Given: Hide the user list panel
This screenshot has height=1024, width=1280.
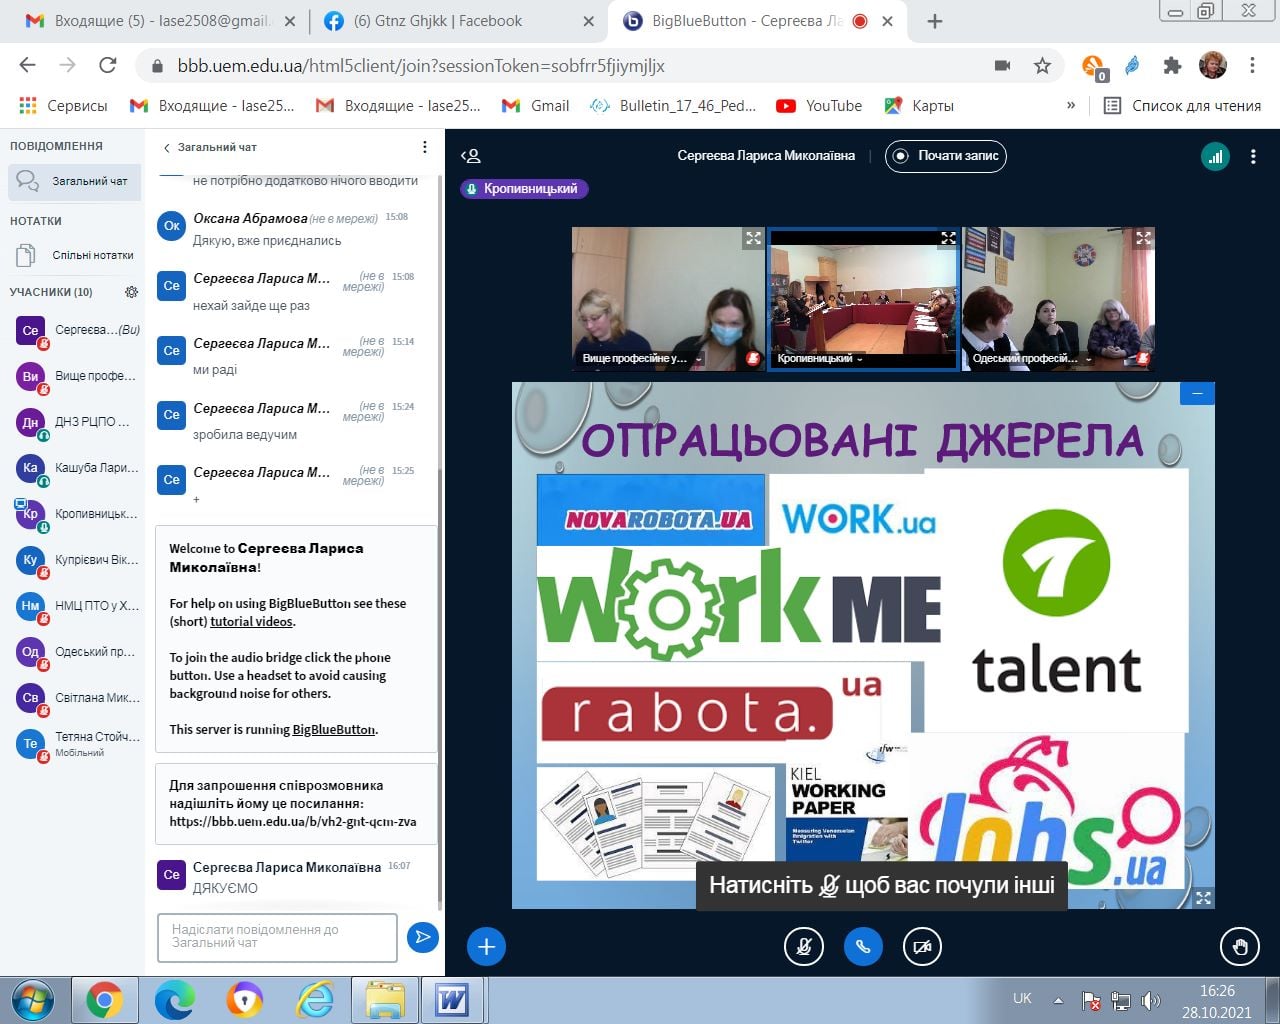Looking at the screenshot, I should [x=471, y=156].
